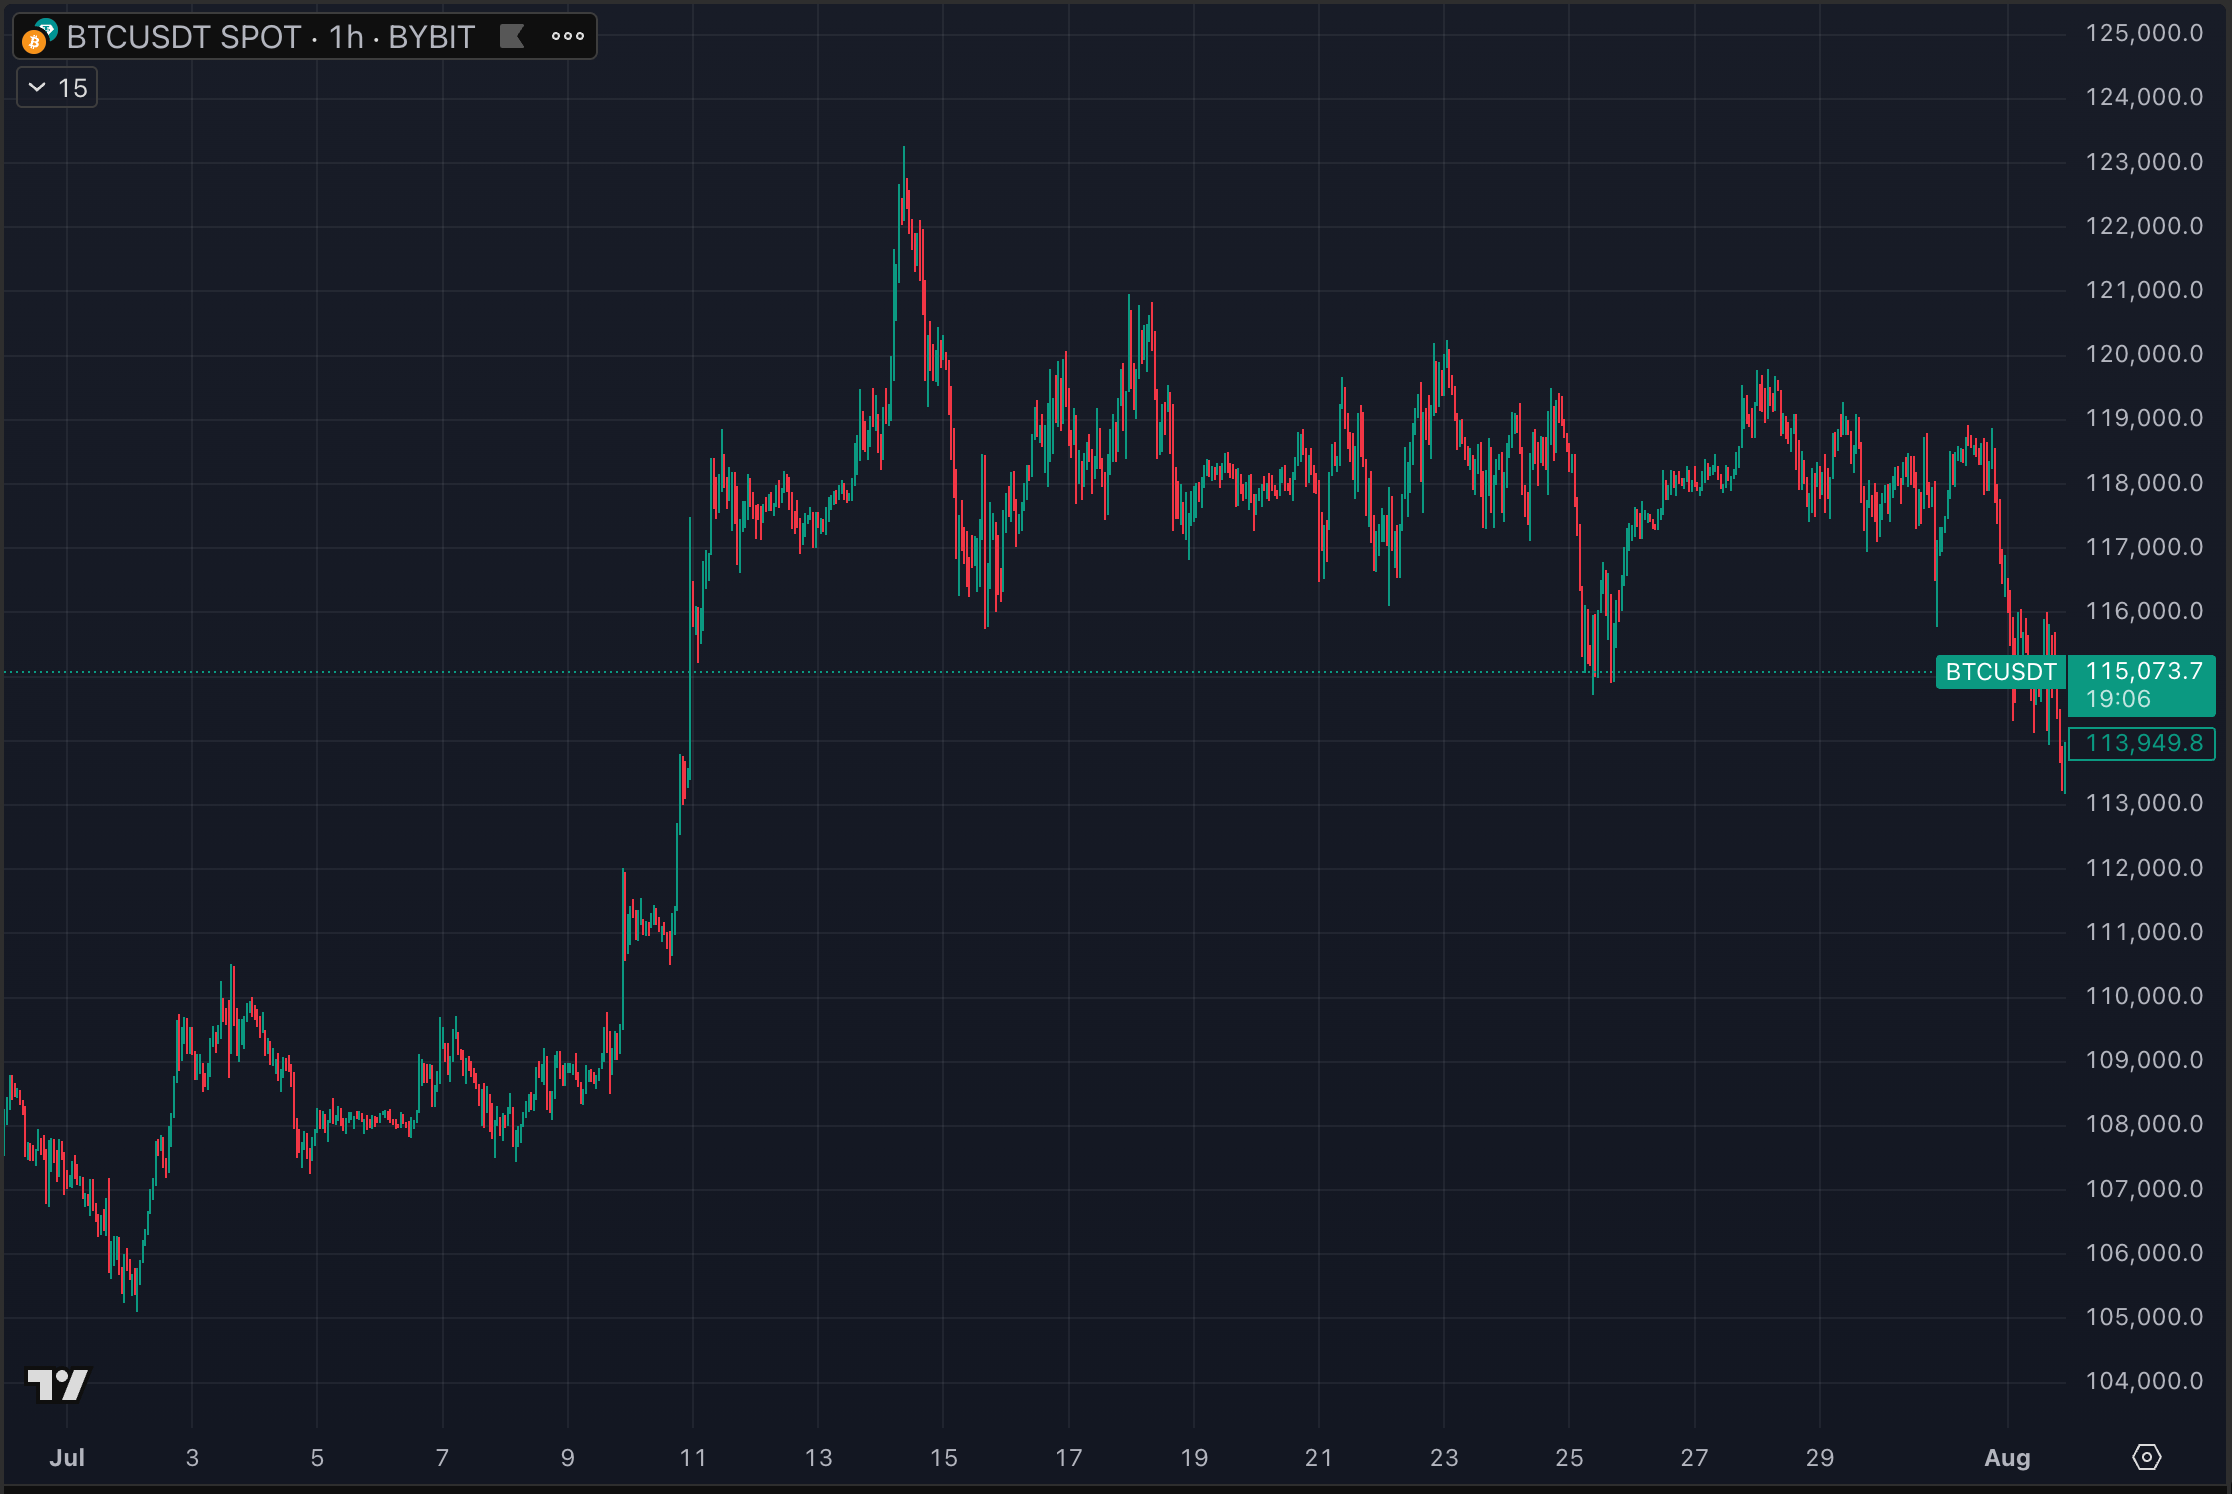Click the Jul label on time axis

[x=66, y=1457]
